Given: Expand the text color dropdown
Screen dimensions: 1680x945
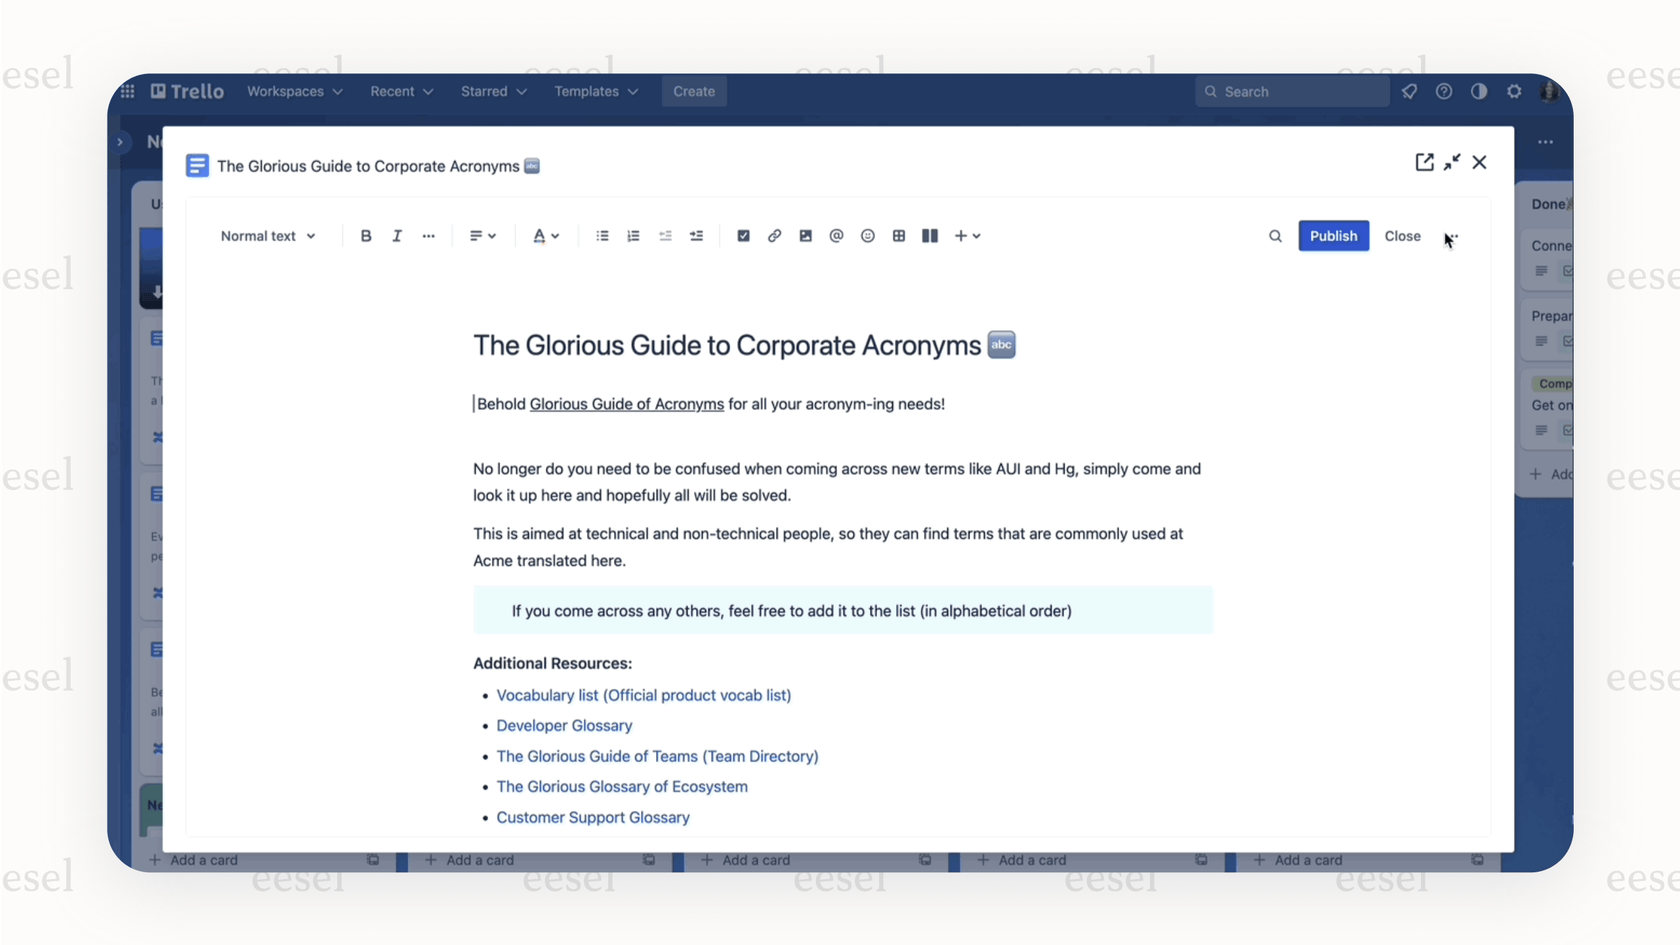Looking at the screenshot, I should click(x=556, y=235).
